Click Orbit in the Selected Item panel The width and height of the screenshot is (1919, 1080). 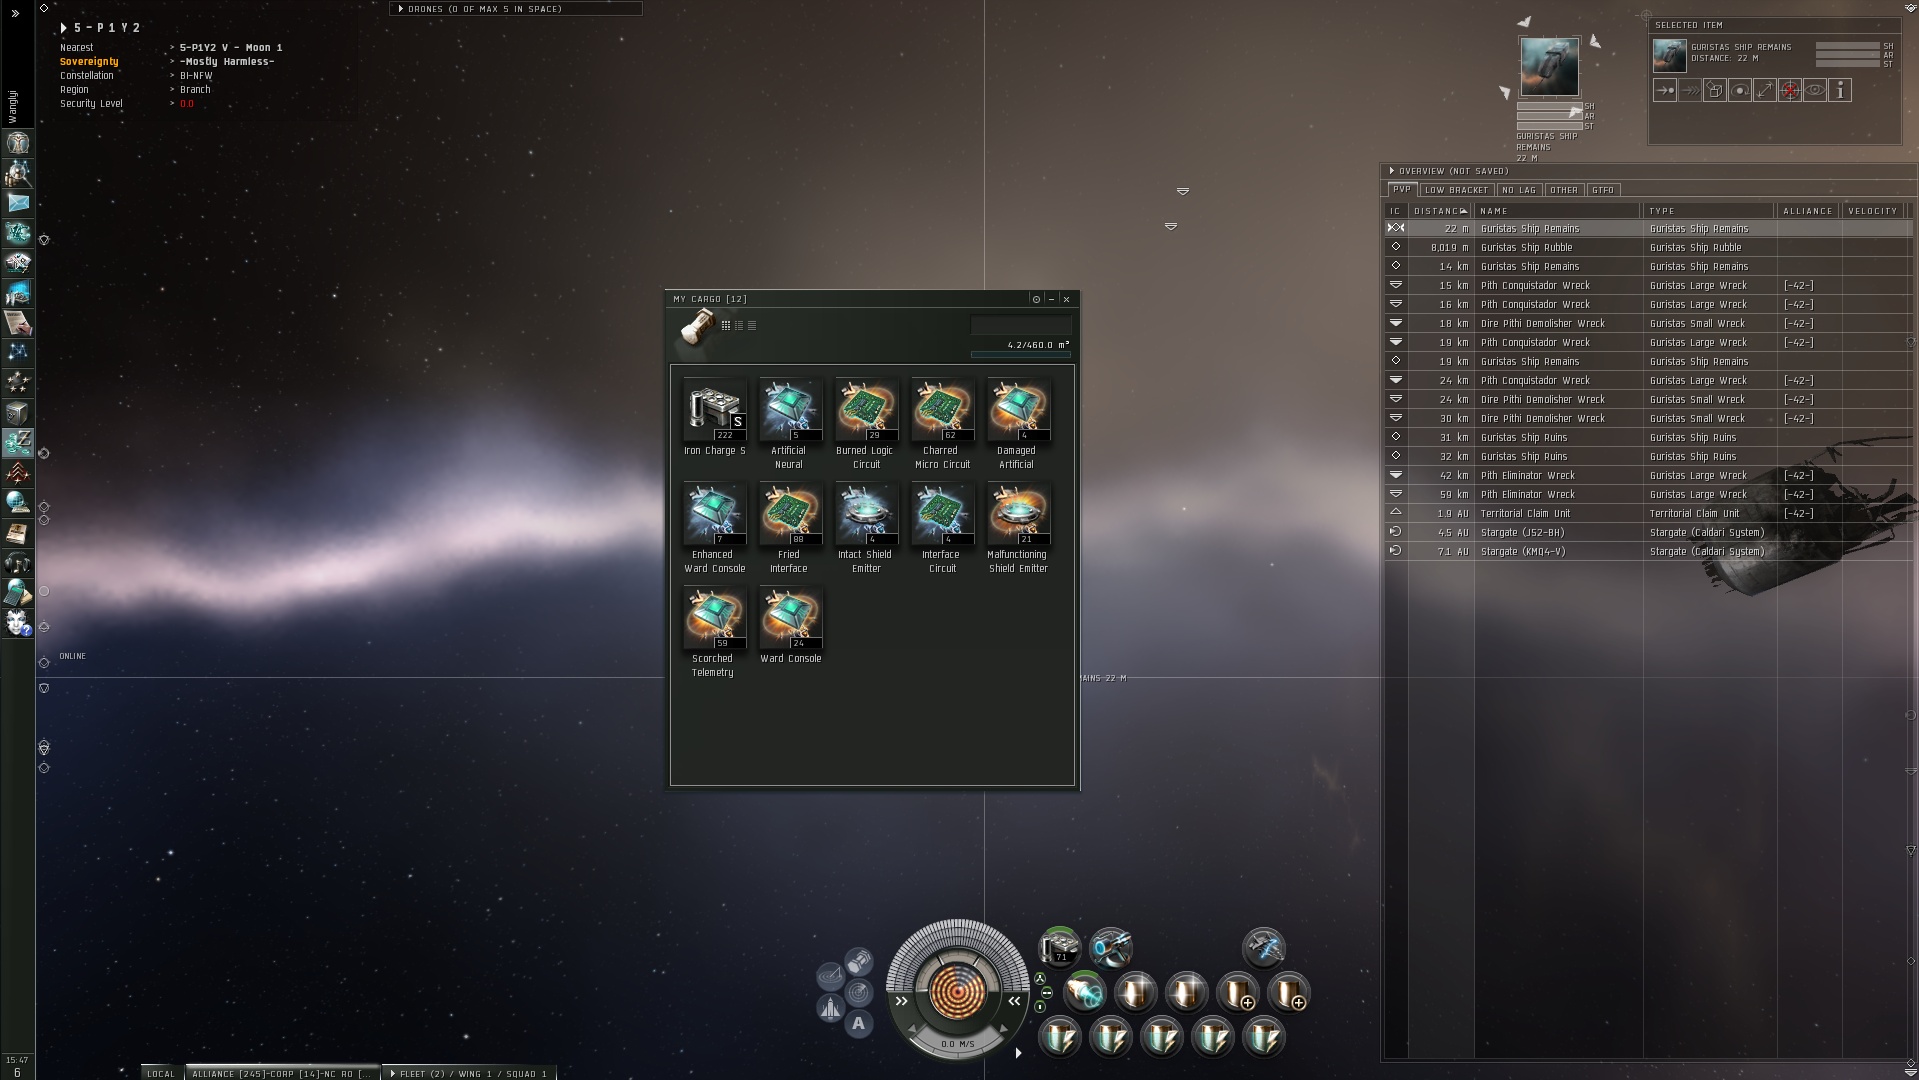(x=1740, y=91)
